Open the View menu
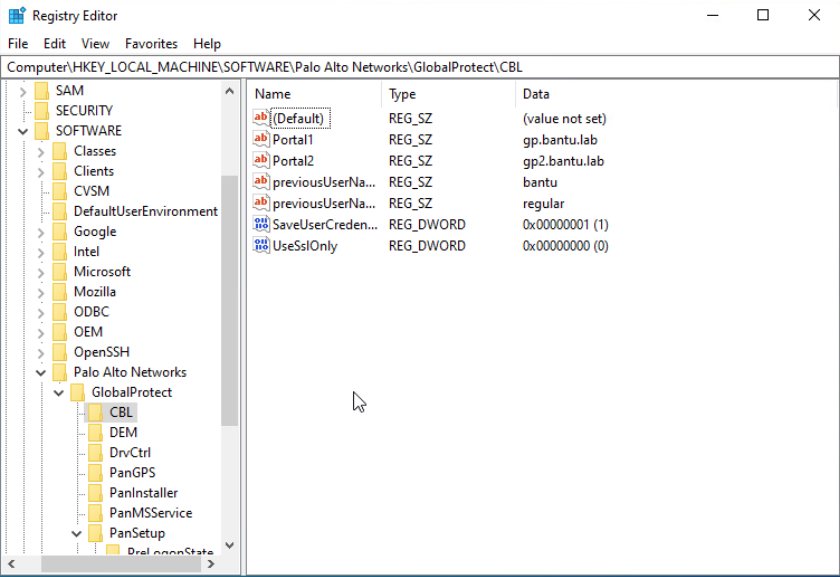840x577 pixels. (x=95, y=43)
